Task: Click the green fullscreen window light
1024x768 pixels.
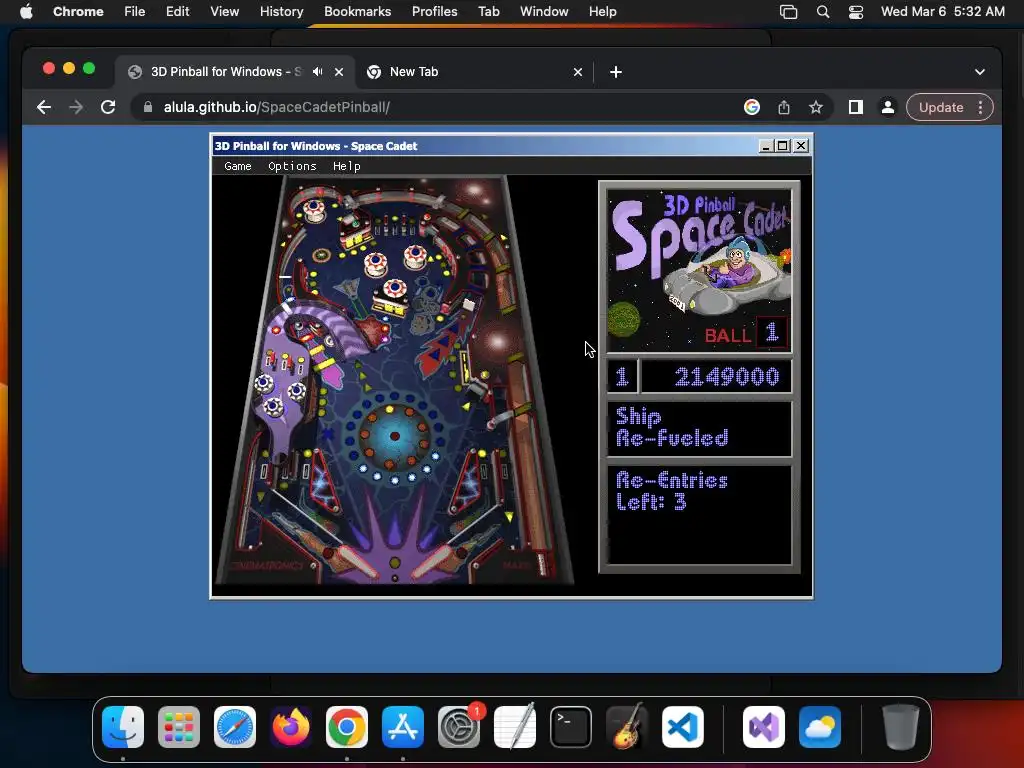Action: click(89, 68)
